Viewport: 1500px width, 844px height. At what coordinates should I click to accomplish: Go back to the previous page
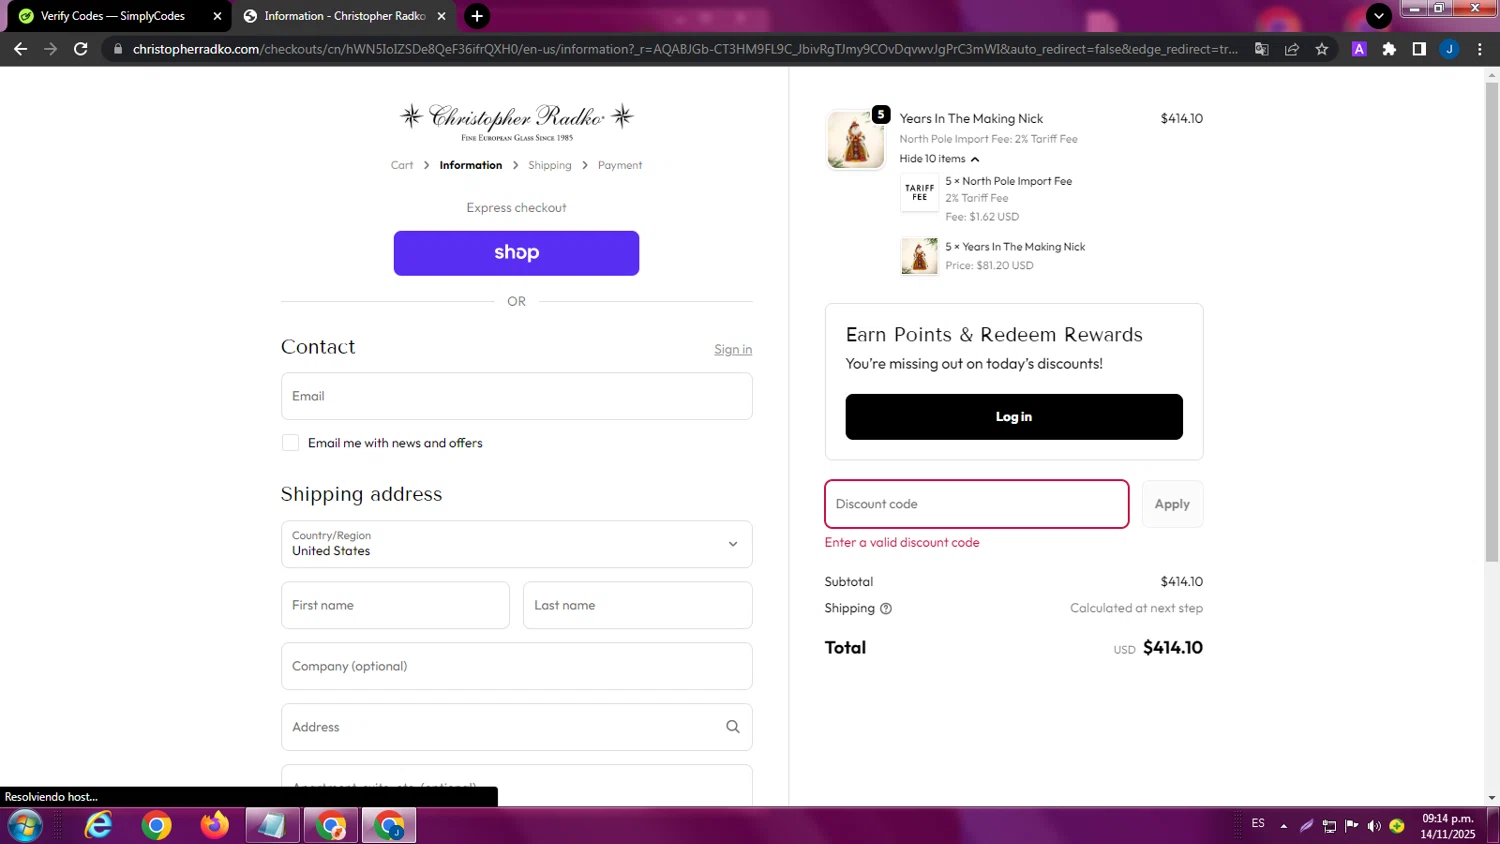point(20,49)
